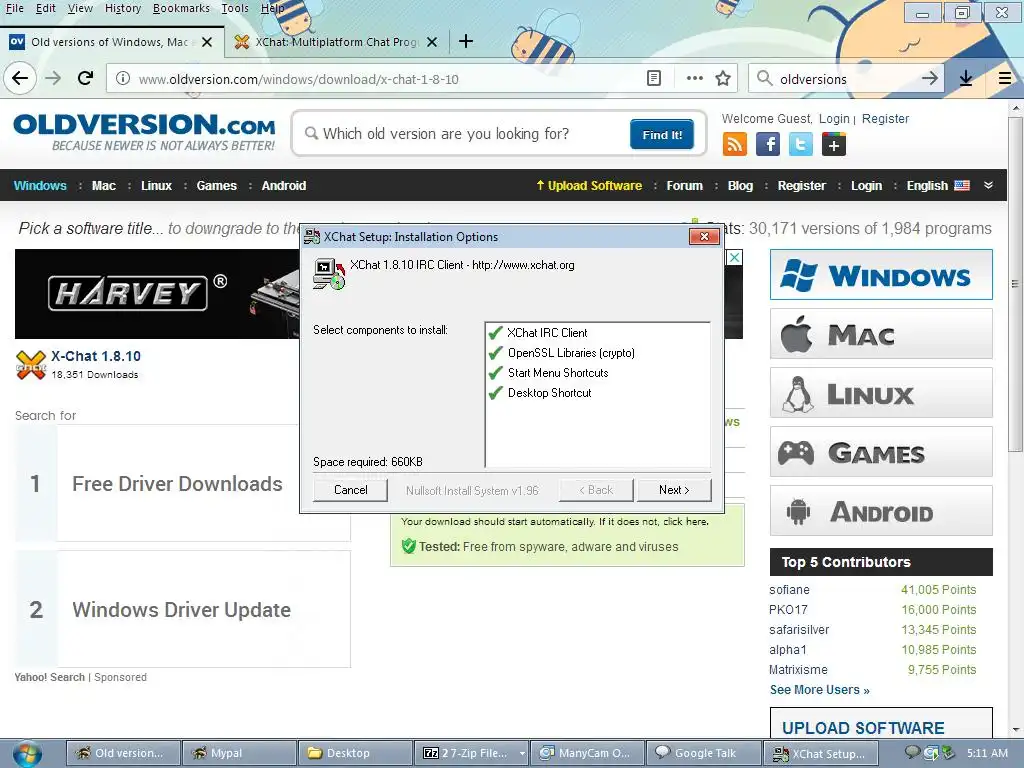
Task: Expand the English language selector
Action: coord(938,185)
